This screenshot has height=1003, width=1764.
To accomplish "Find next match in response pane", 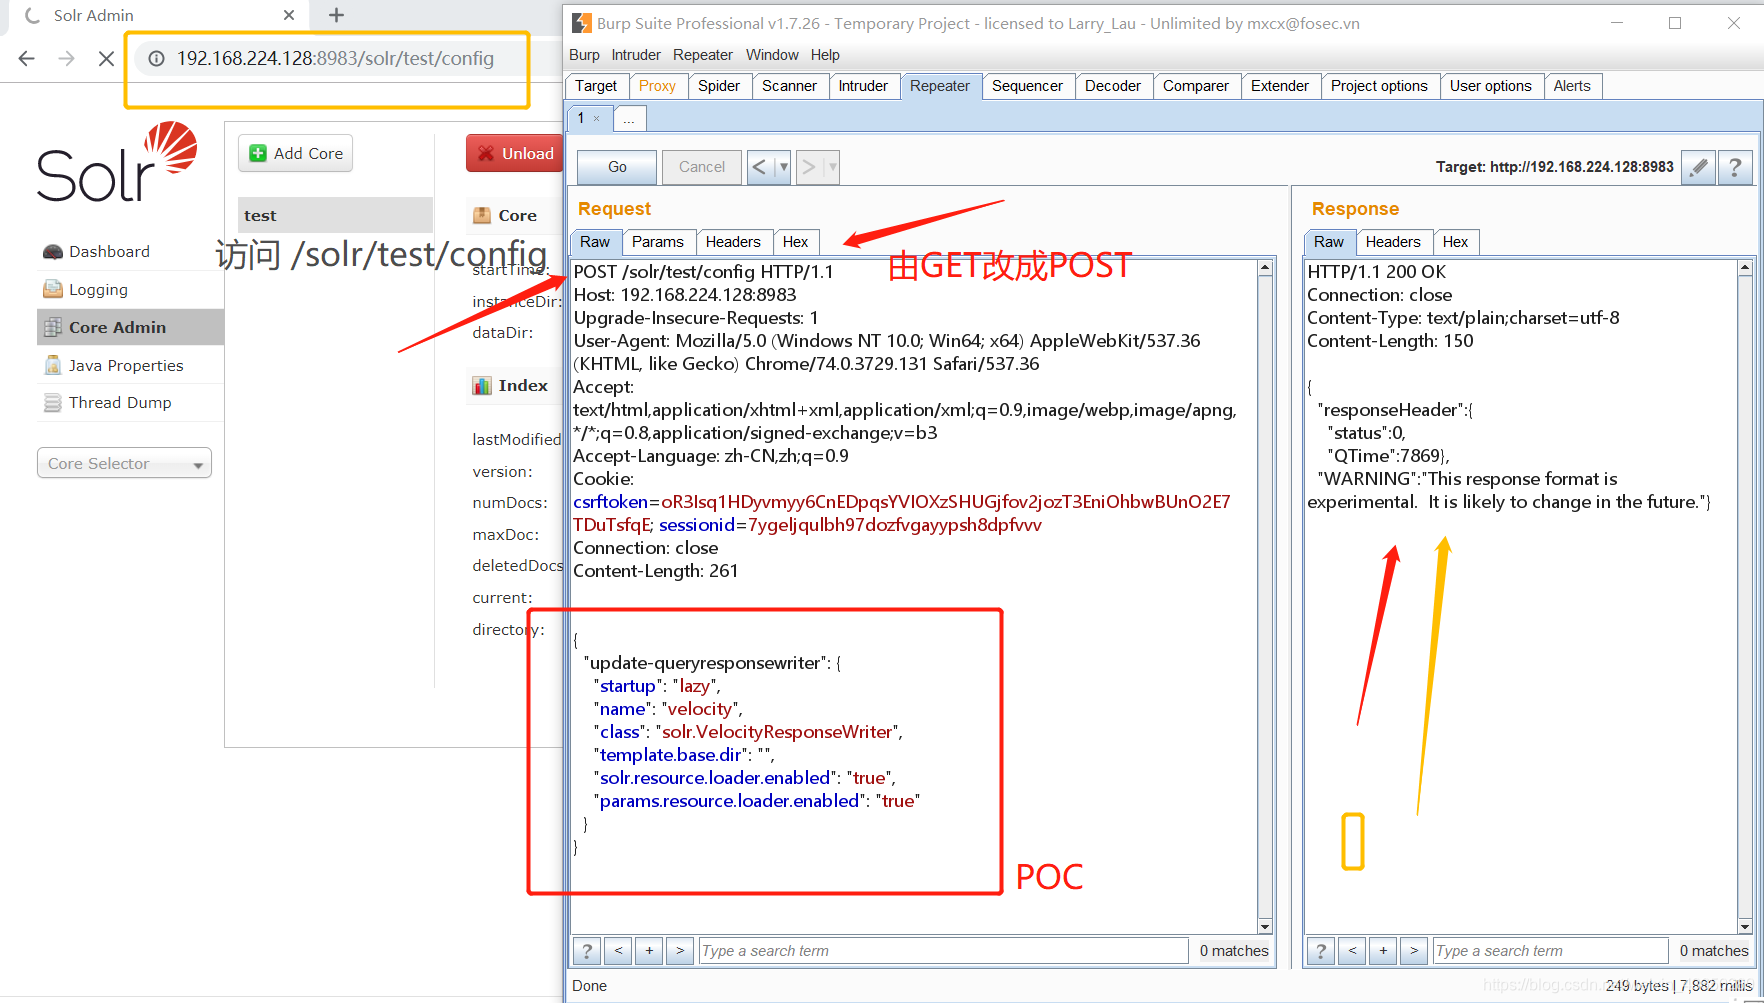I will 1414,951.
